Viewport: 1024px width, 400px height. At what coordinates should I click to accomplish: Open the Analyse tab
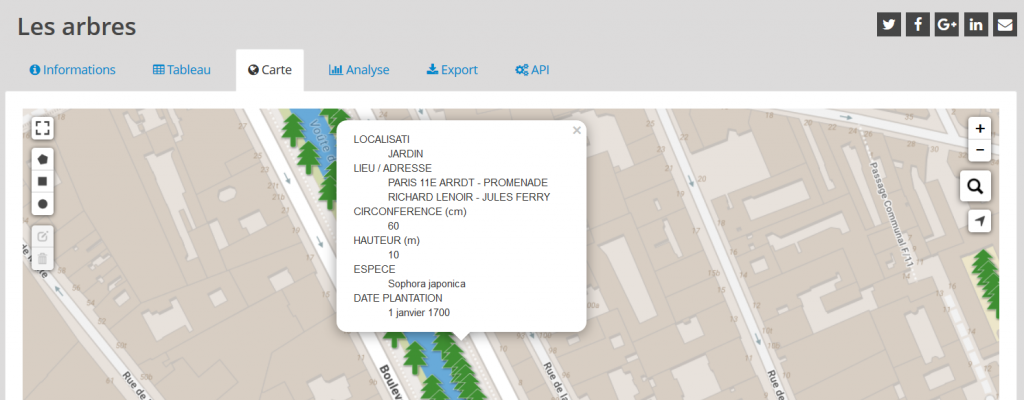coord(359,70)
